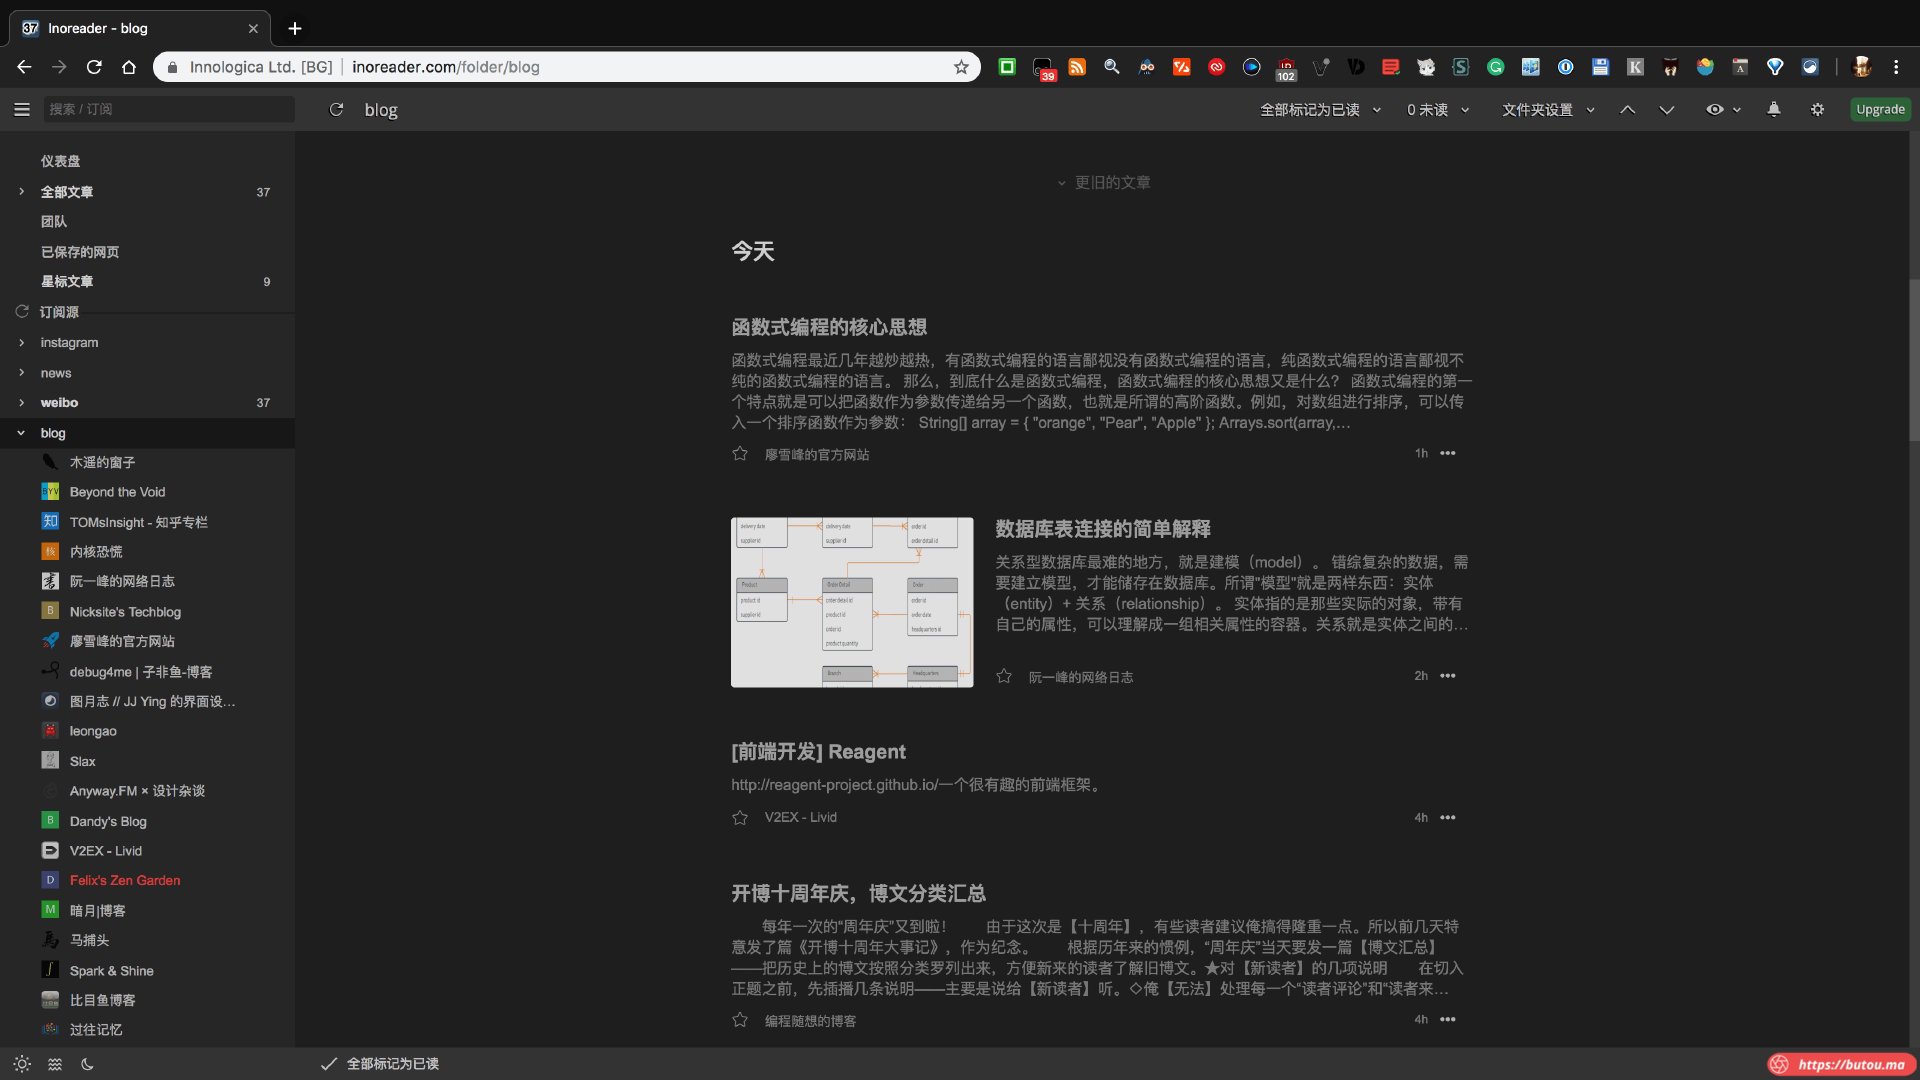Open the hamburger sidebar menu
This screenshot has width=1920, height=1080.
pyautogui.click(x=22, y=110)
